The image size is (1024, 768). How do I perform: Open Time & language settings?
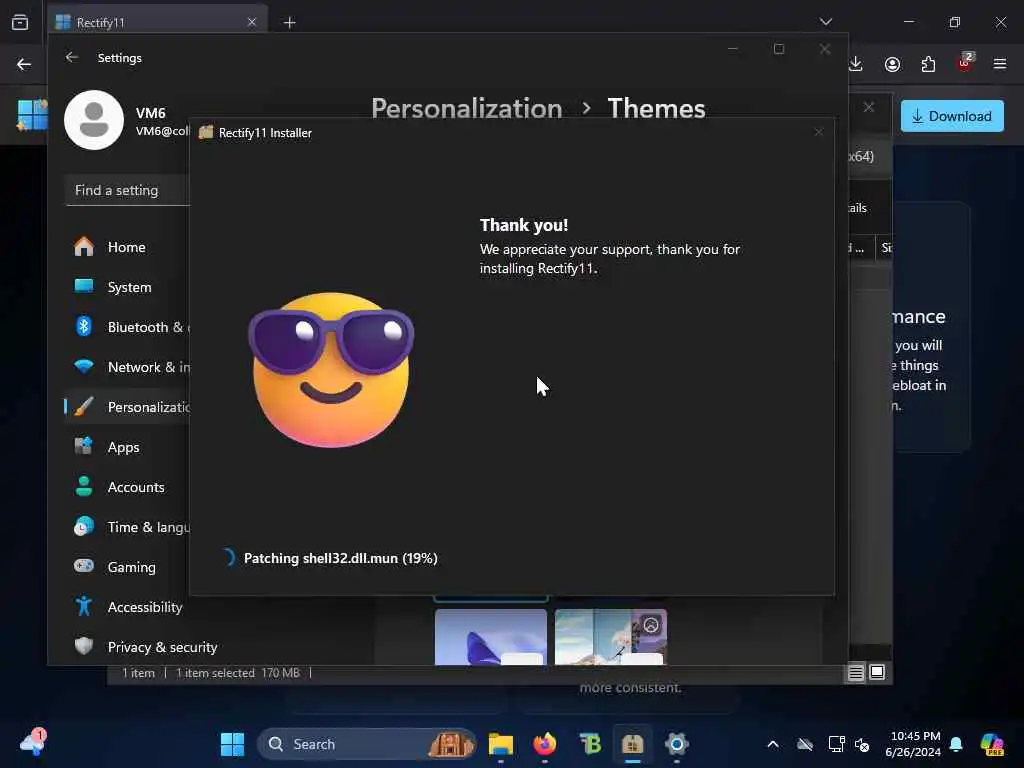coord(127,527)
